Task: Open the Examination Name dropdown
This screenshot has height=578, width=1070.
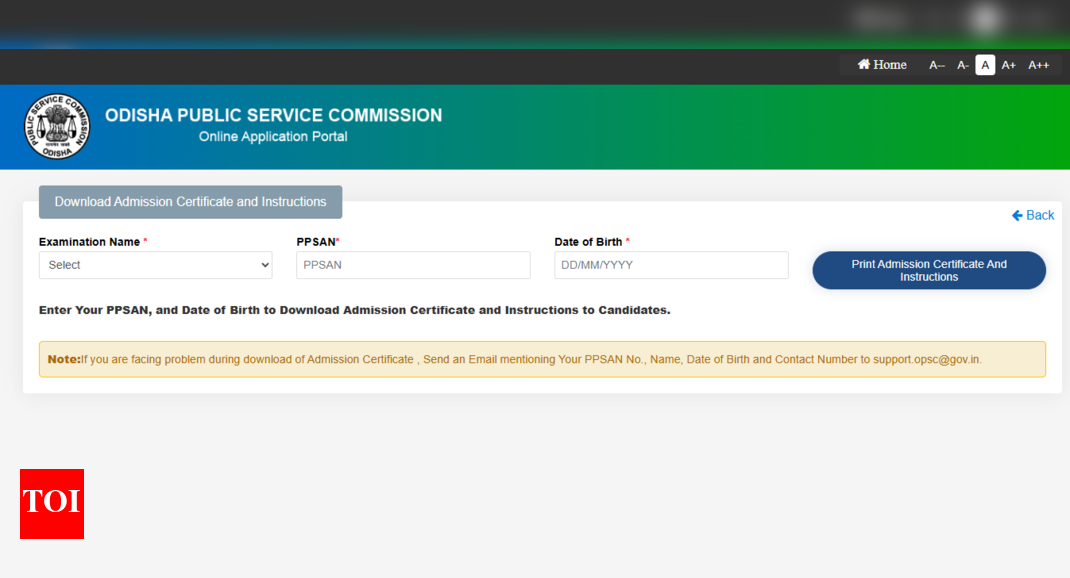Action: pos(155,265)
